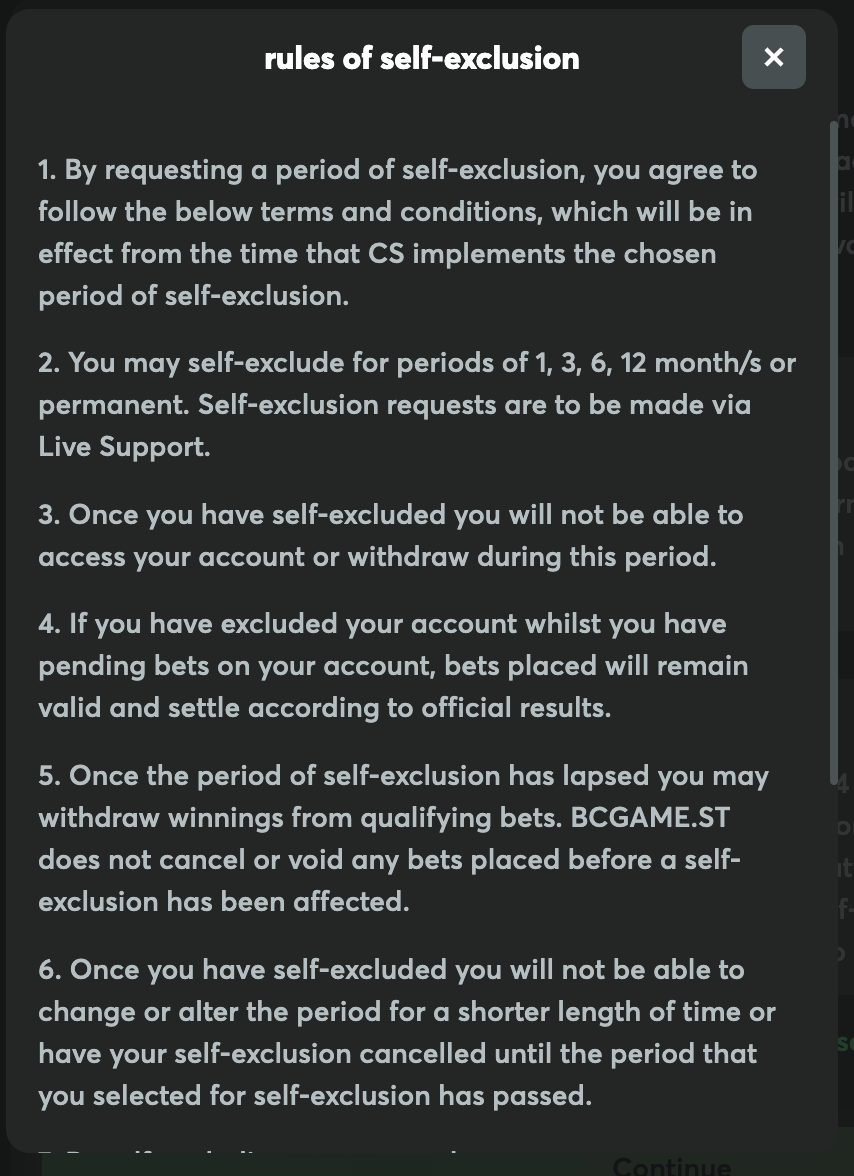This screenshot has height=1176, width=854.
Task: Click the dialog's vertical scrollbar thumb
Action: click(x=834, y=450)
